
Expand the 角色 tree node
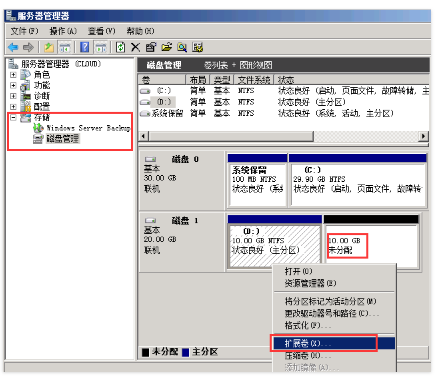[13, 75]
